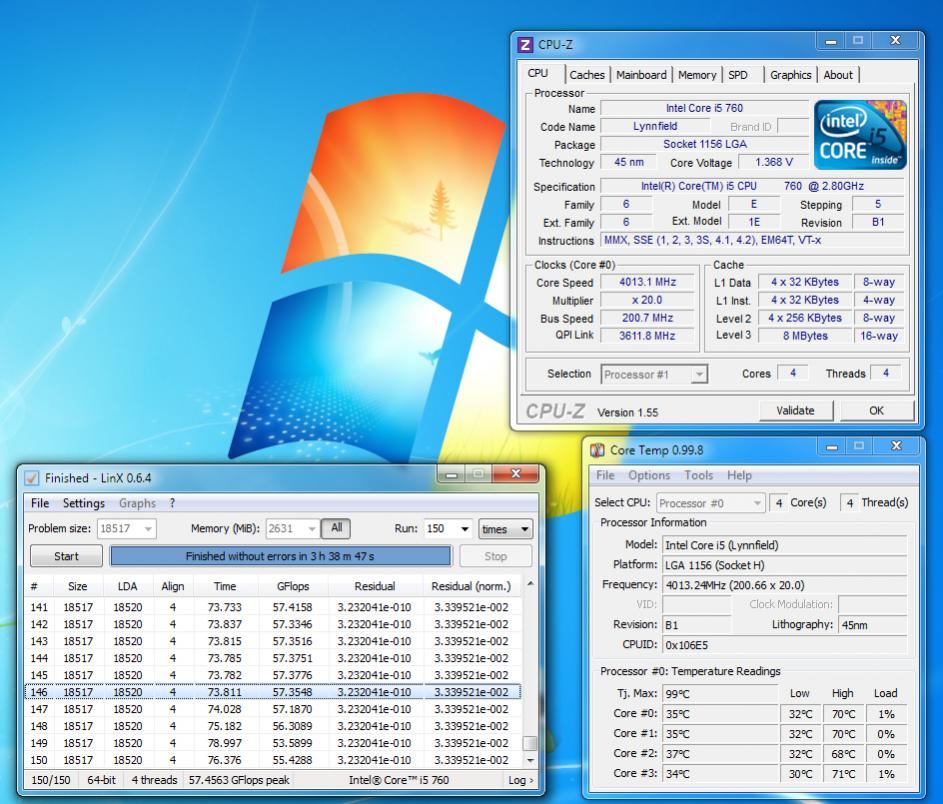Click the Validate button in CPU-Z
This screenshot has height=804, width=943.
point(795,411)
